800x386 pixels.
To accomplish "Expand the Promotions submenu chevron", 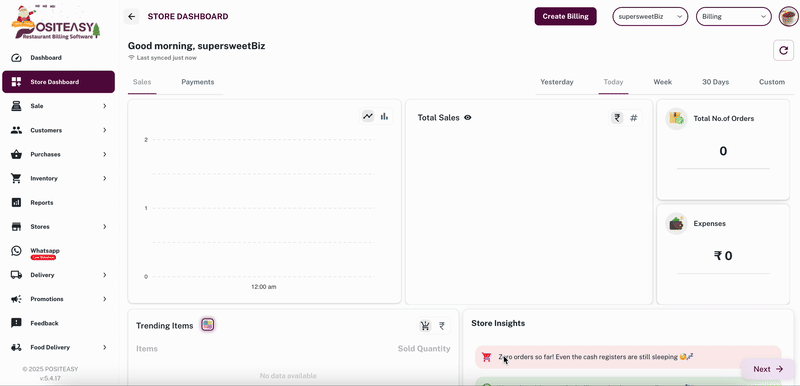I will [105, 299].
